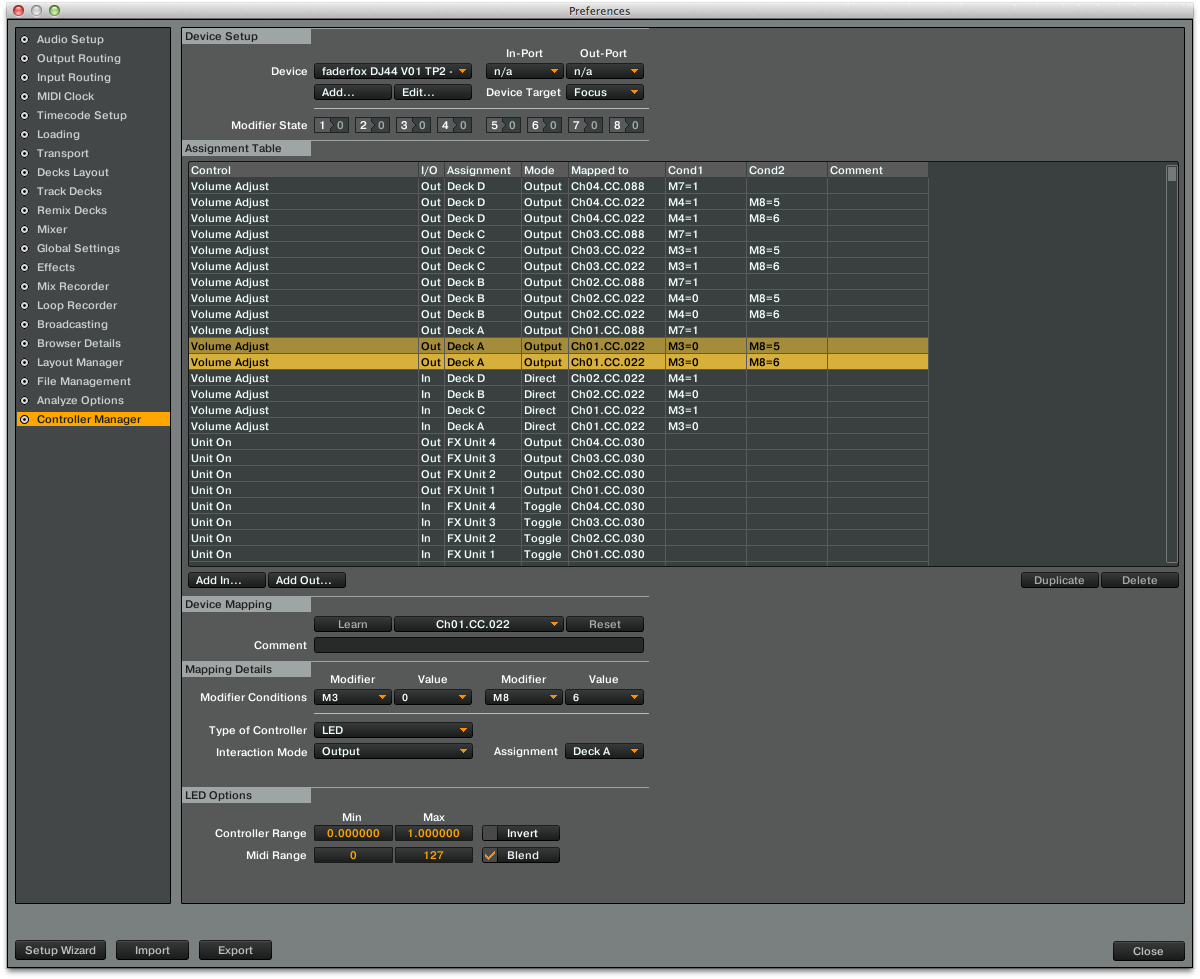
Task: Expand the In-Port dropdown
Action: tap(524, 71)
